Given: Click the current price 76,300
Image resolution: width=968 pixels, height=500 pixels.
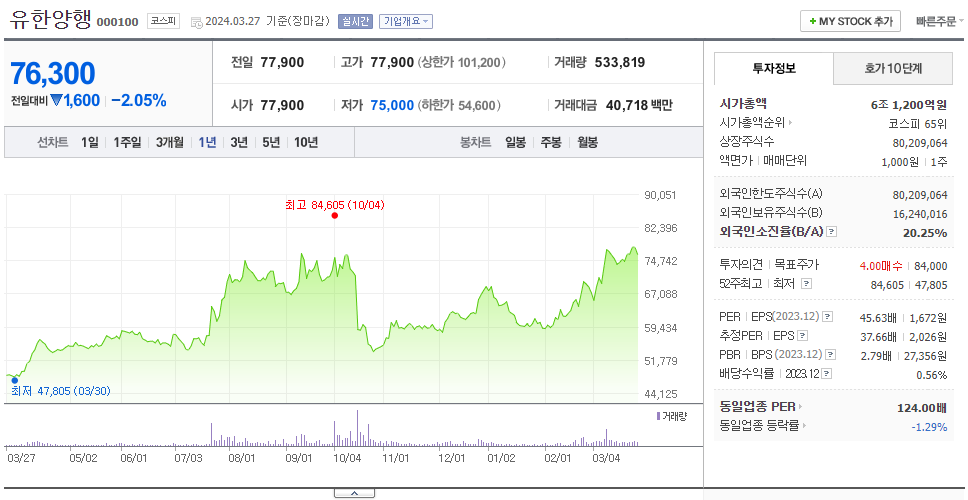Looking at the screenshot, I should (x=52, y=73).
